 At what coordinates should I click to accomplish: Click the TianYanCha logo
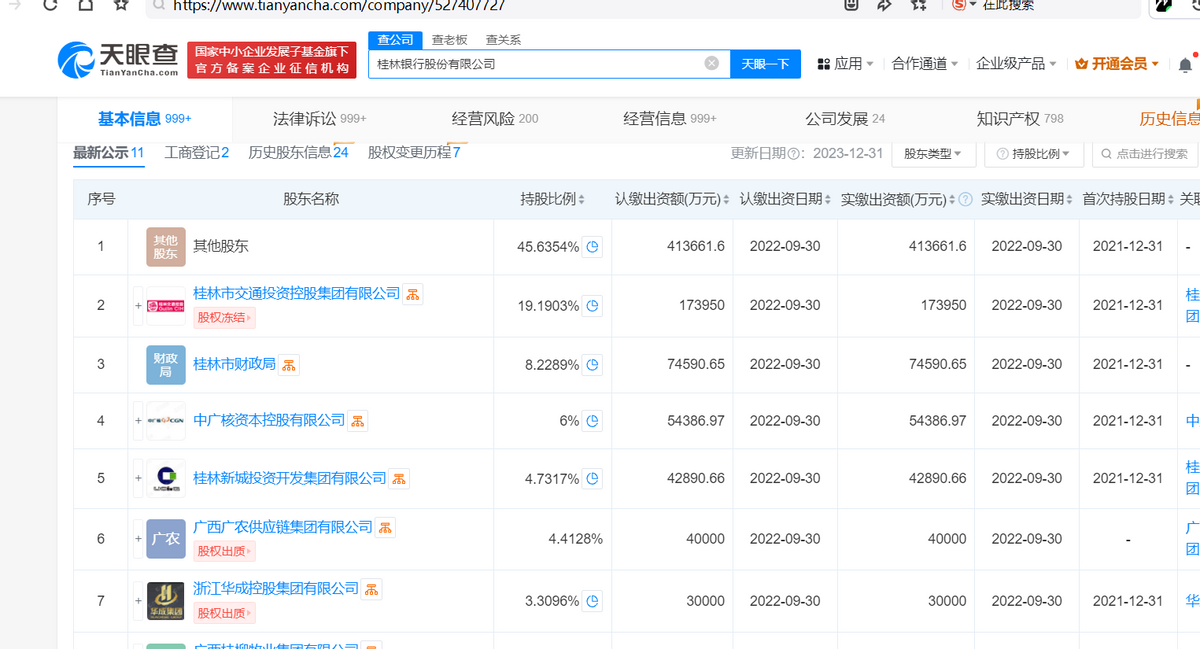118,61
